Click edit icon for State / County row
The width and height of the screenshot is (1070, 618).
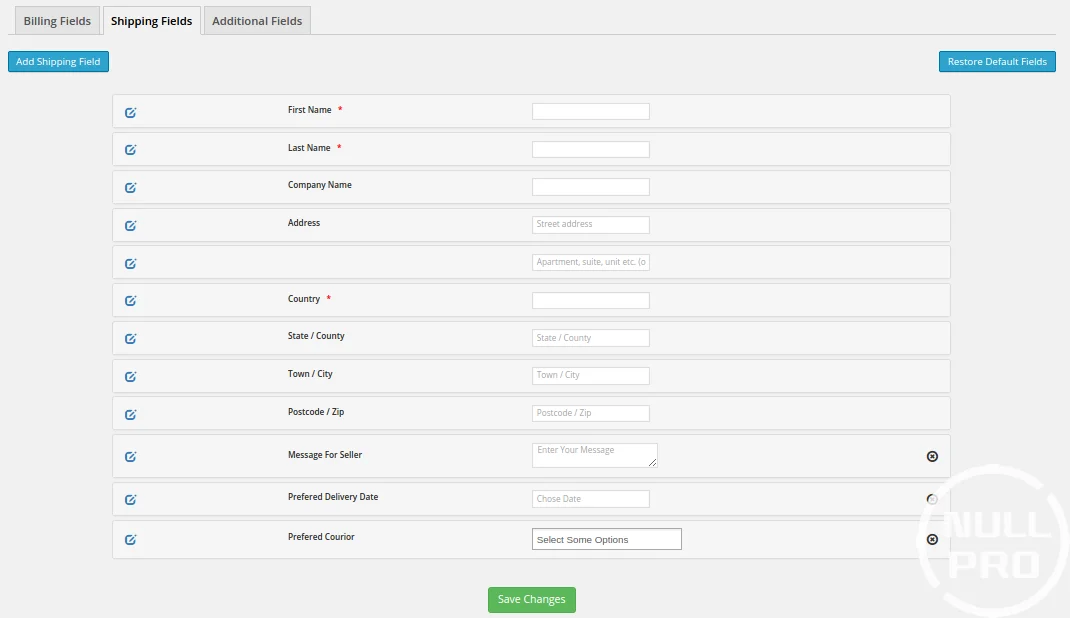click(x=130, y=338)
